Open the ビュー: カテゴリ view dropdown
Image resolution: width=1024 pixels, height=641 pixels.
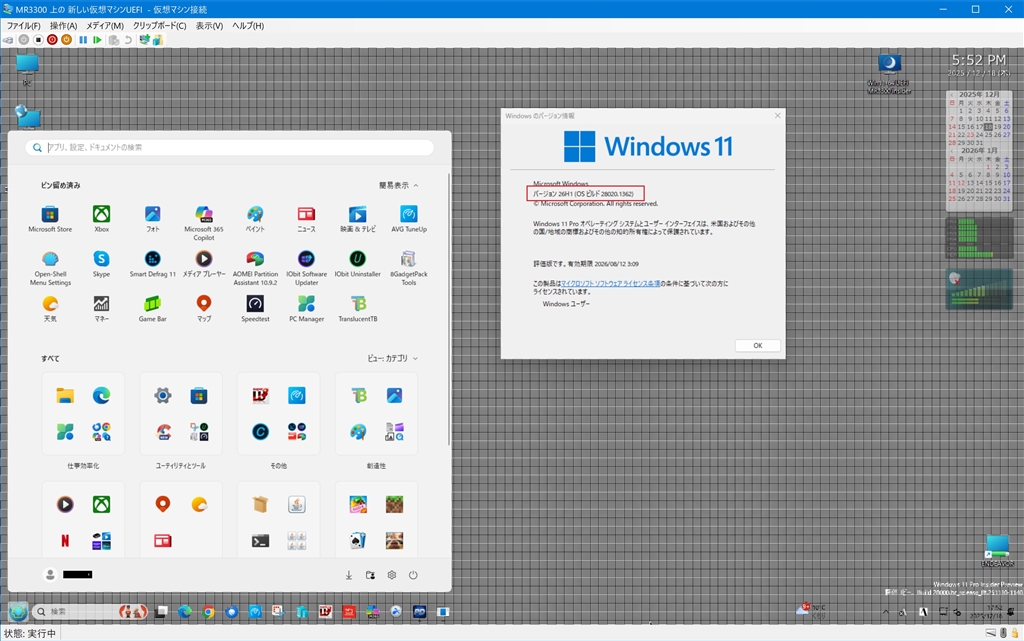(x=392, y=358)
